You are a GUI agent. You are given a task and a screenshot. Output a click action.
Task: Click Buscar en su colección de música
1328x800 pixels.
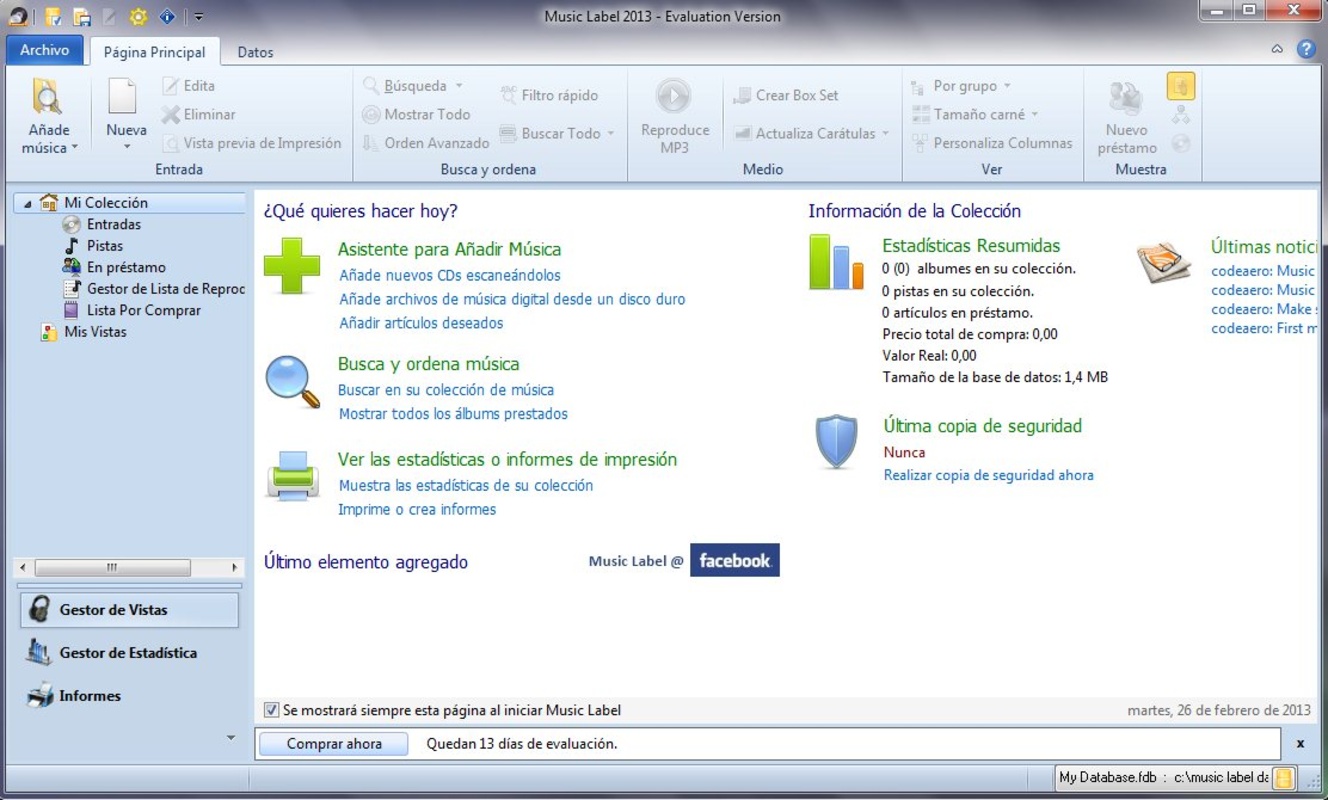446,390
